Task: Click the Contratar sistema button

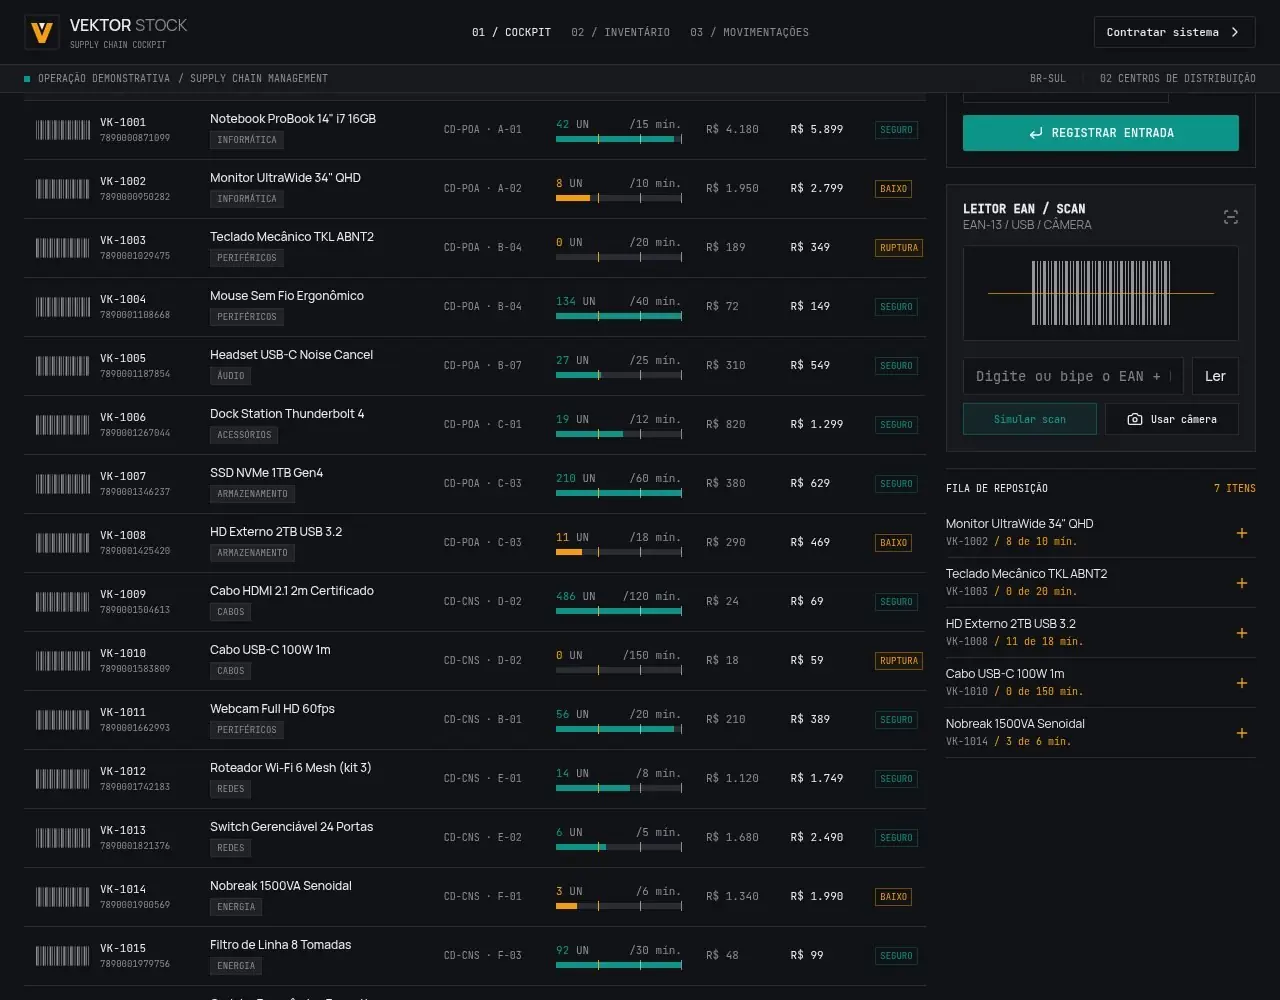Action: tap(1174, 32)
